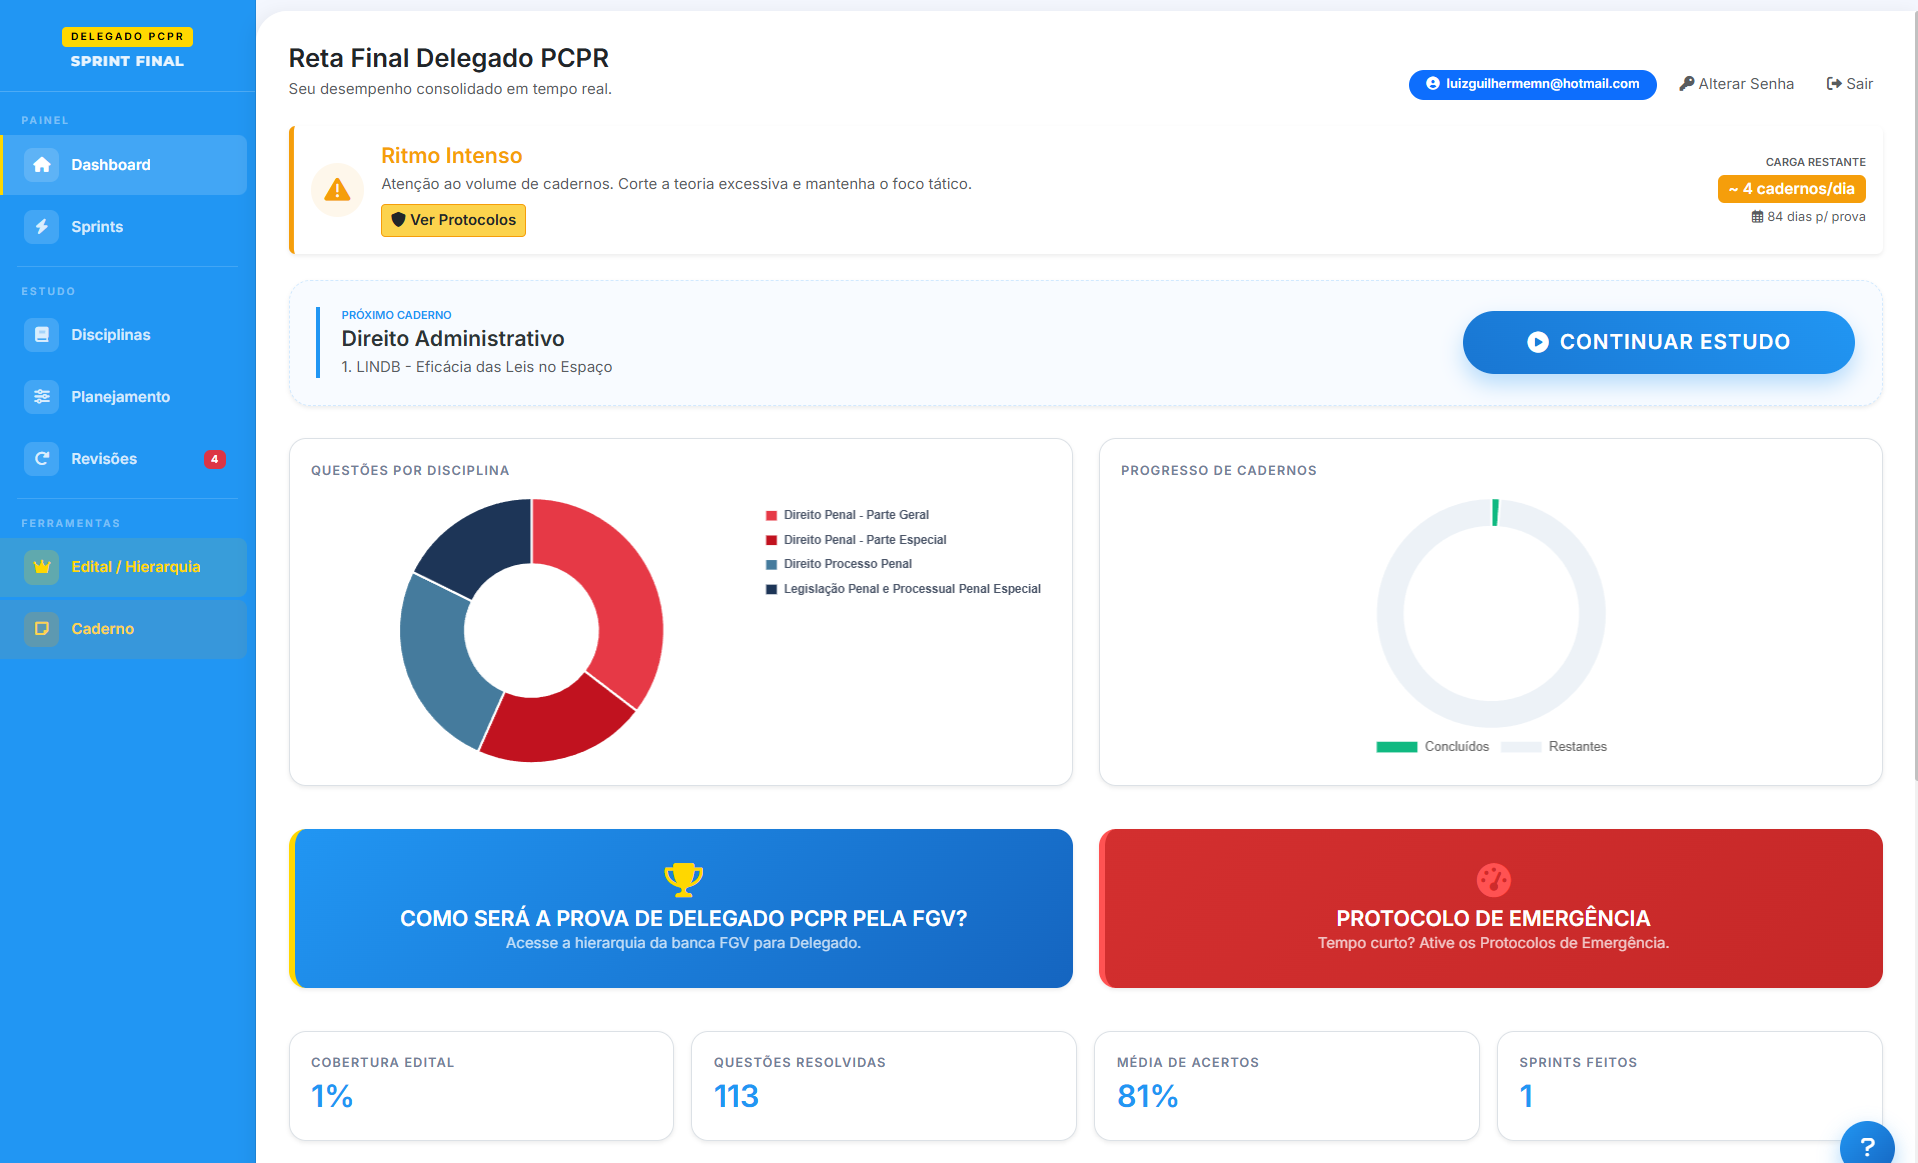Click '1. LINDB - Eficácia das Leis no Espaço'
This screenshot has width=1918, height=1163.
pyautogui.click(x=477, y=367)
